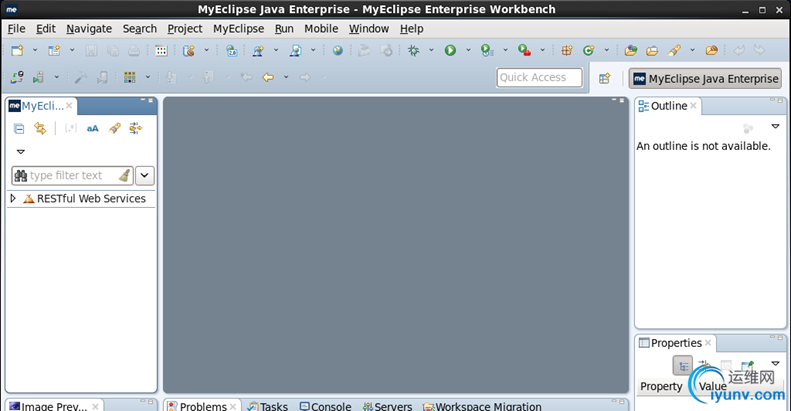Click the New Java Class green C icon
Screen dimensions: 791x411
pyautogui.click(x=588, y=50)
